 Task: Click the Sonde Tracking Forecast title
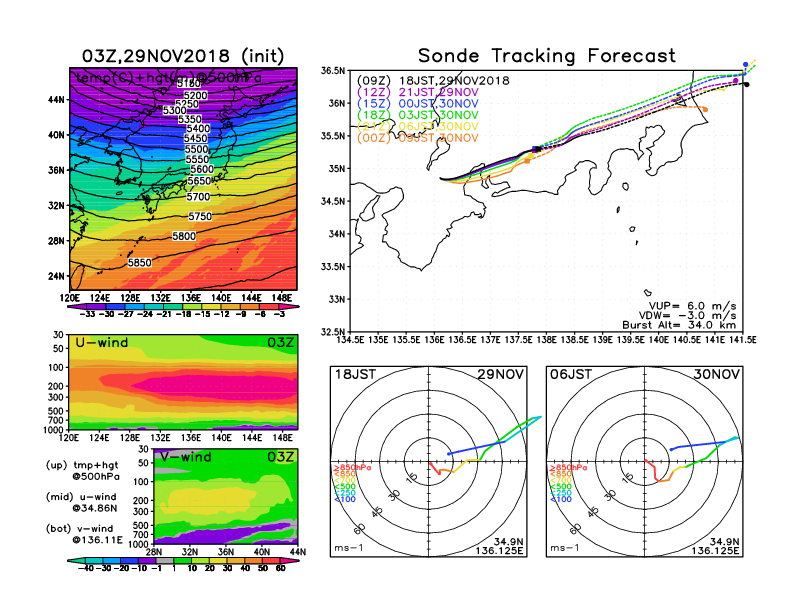546,56
